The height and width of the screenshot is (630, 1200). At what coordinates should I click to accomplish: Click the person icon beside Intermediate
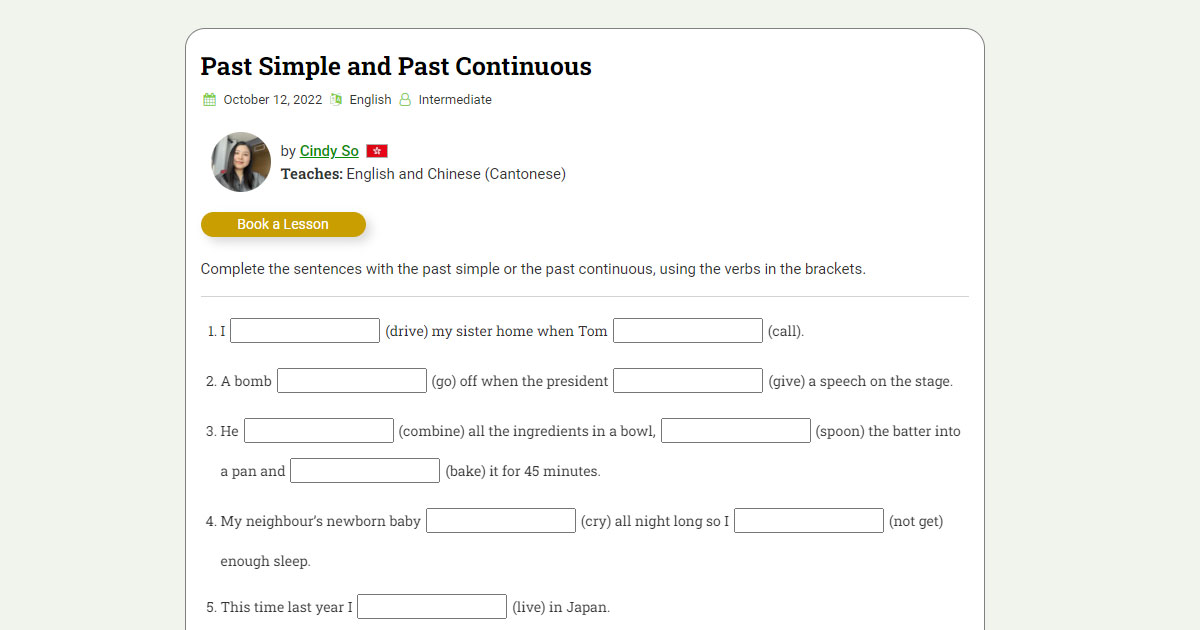405,100
